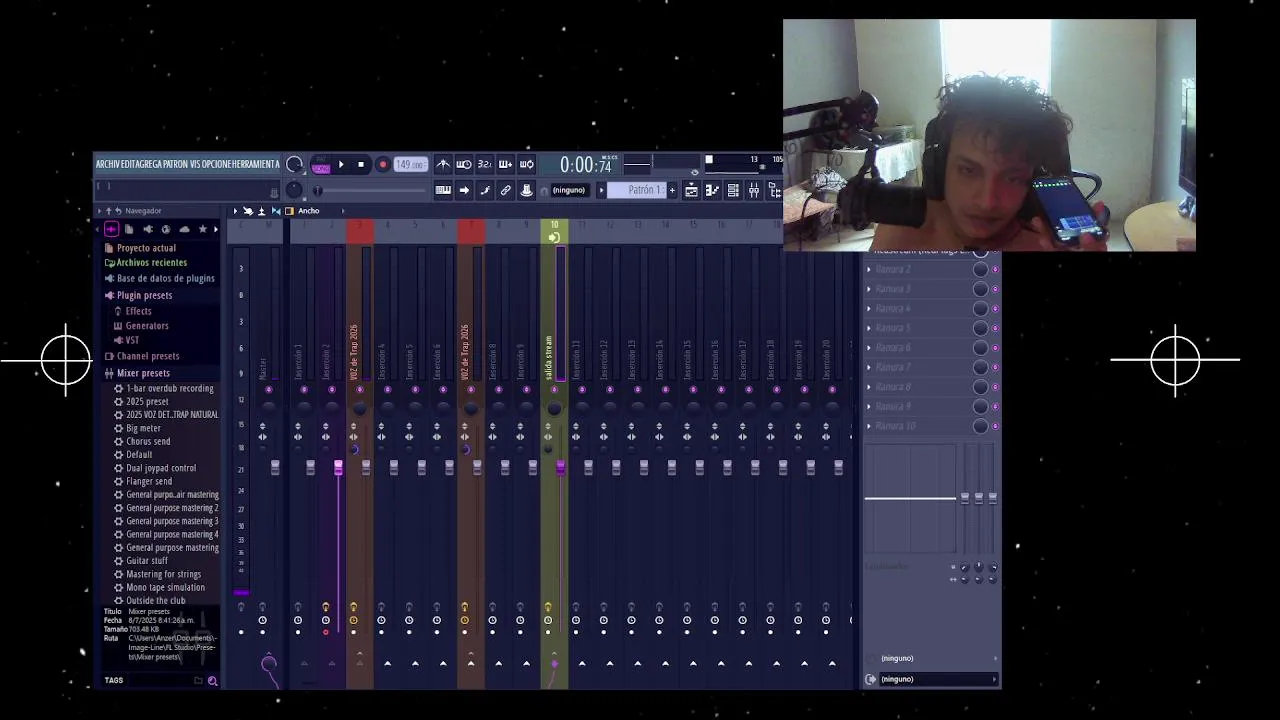The image size is (1280, 720).
Task: Click the stamp/render icon in toolbar
Action: coord(527,190)
